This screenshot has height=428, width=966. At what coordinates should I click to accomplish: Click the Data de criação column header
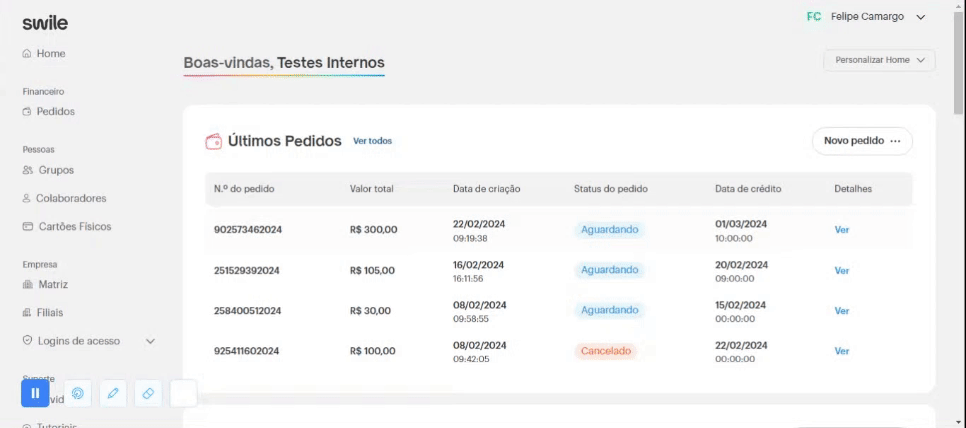pos(487,189)
